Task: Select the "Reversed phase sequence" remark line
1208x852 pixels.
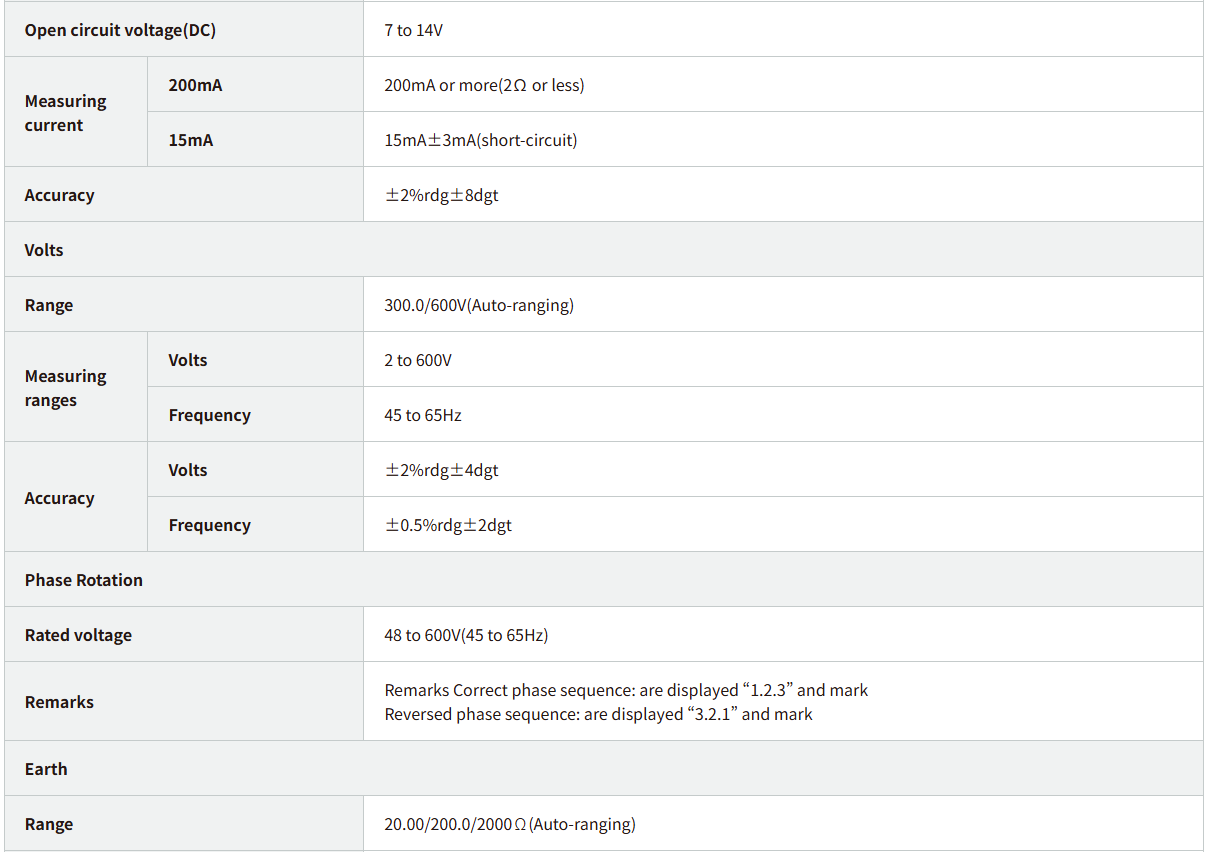Action: [598, 714]
